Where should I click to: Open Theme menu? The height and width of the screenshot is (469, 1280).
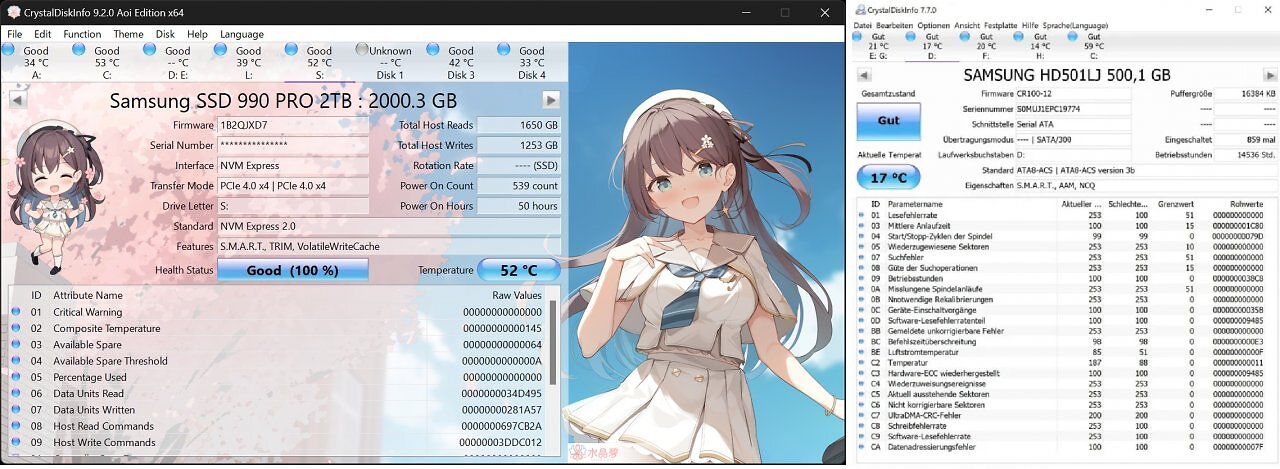128,34
